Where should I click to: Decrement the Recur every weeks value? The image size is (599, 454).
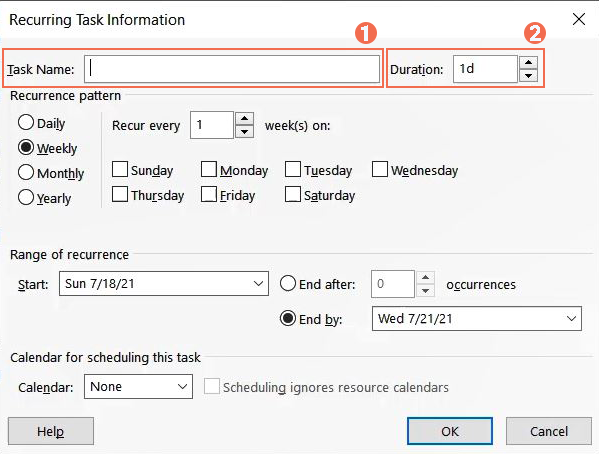(x=244, y=132)
